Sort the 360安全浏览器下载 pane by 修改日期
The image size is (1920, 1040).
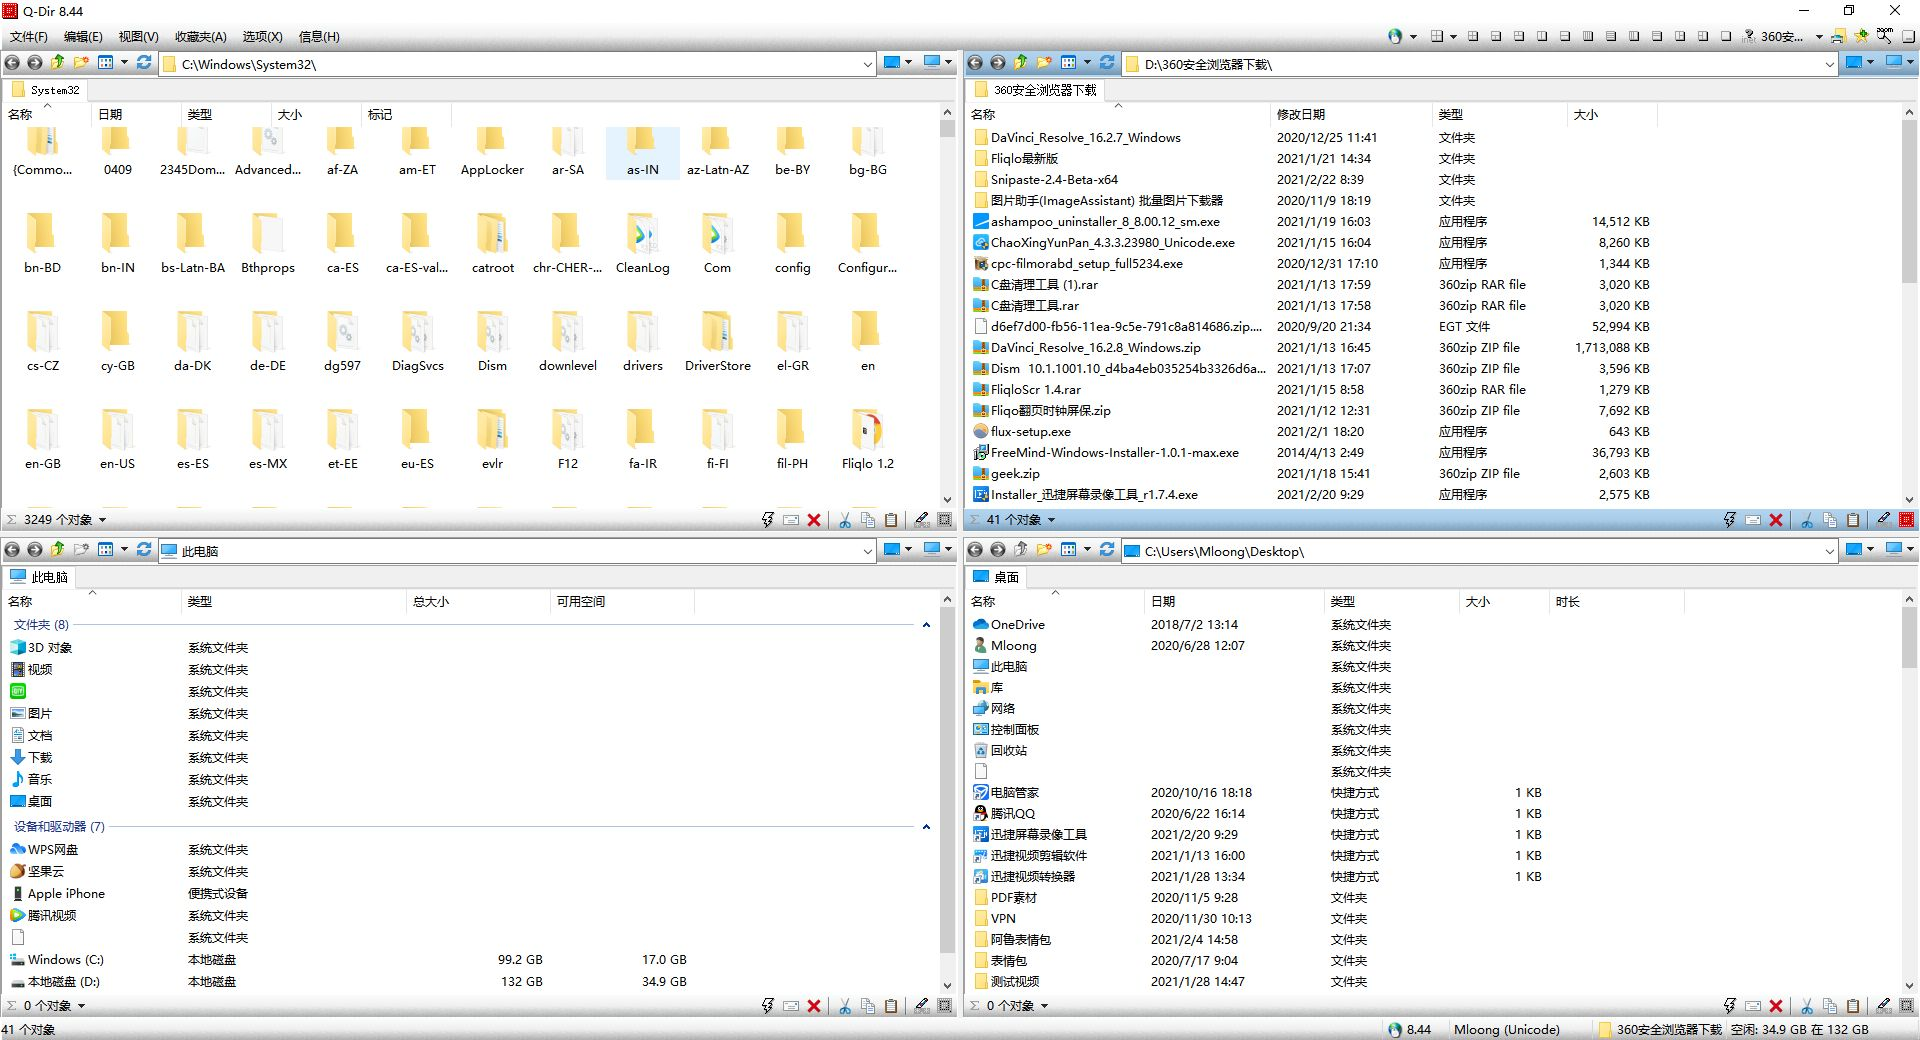1349,115
